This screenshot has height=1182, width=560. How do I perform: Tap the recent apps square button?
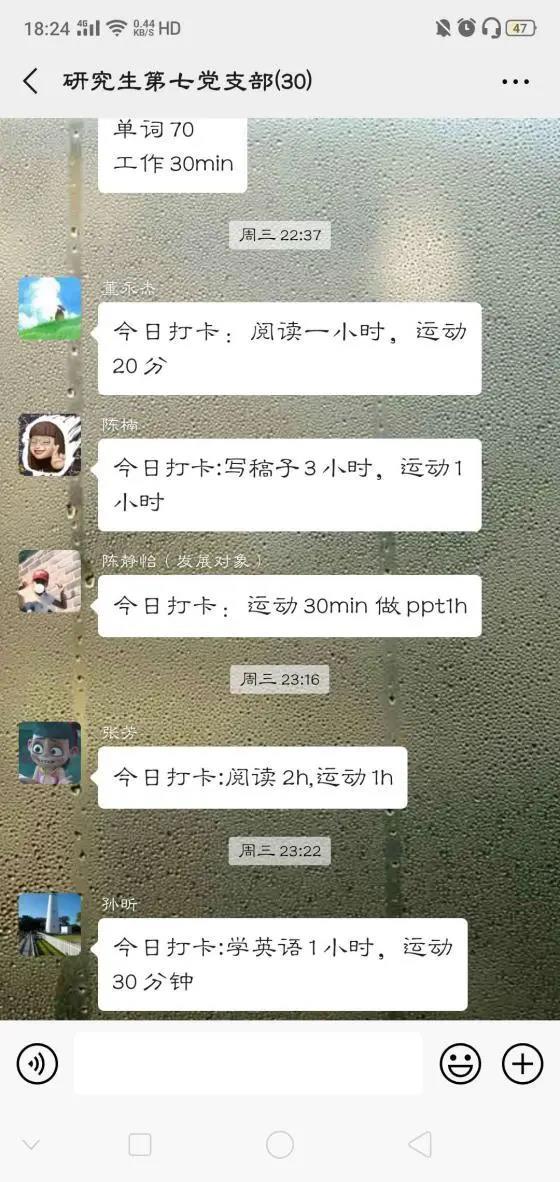click(x=140, y=1144)
